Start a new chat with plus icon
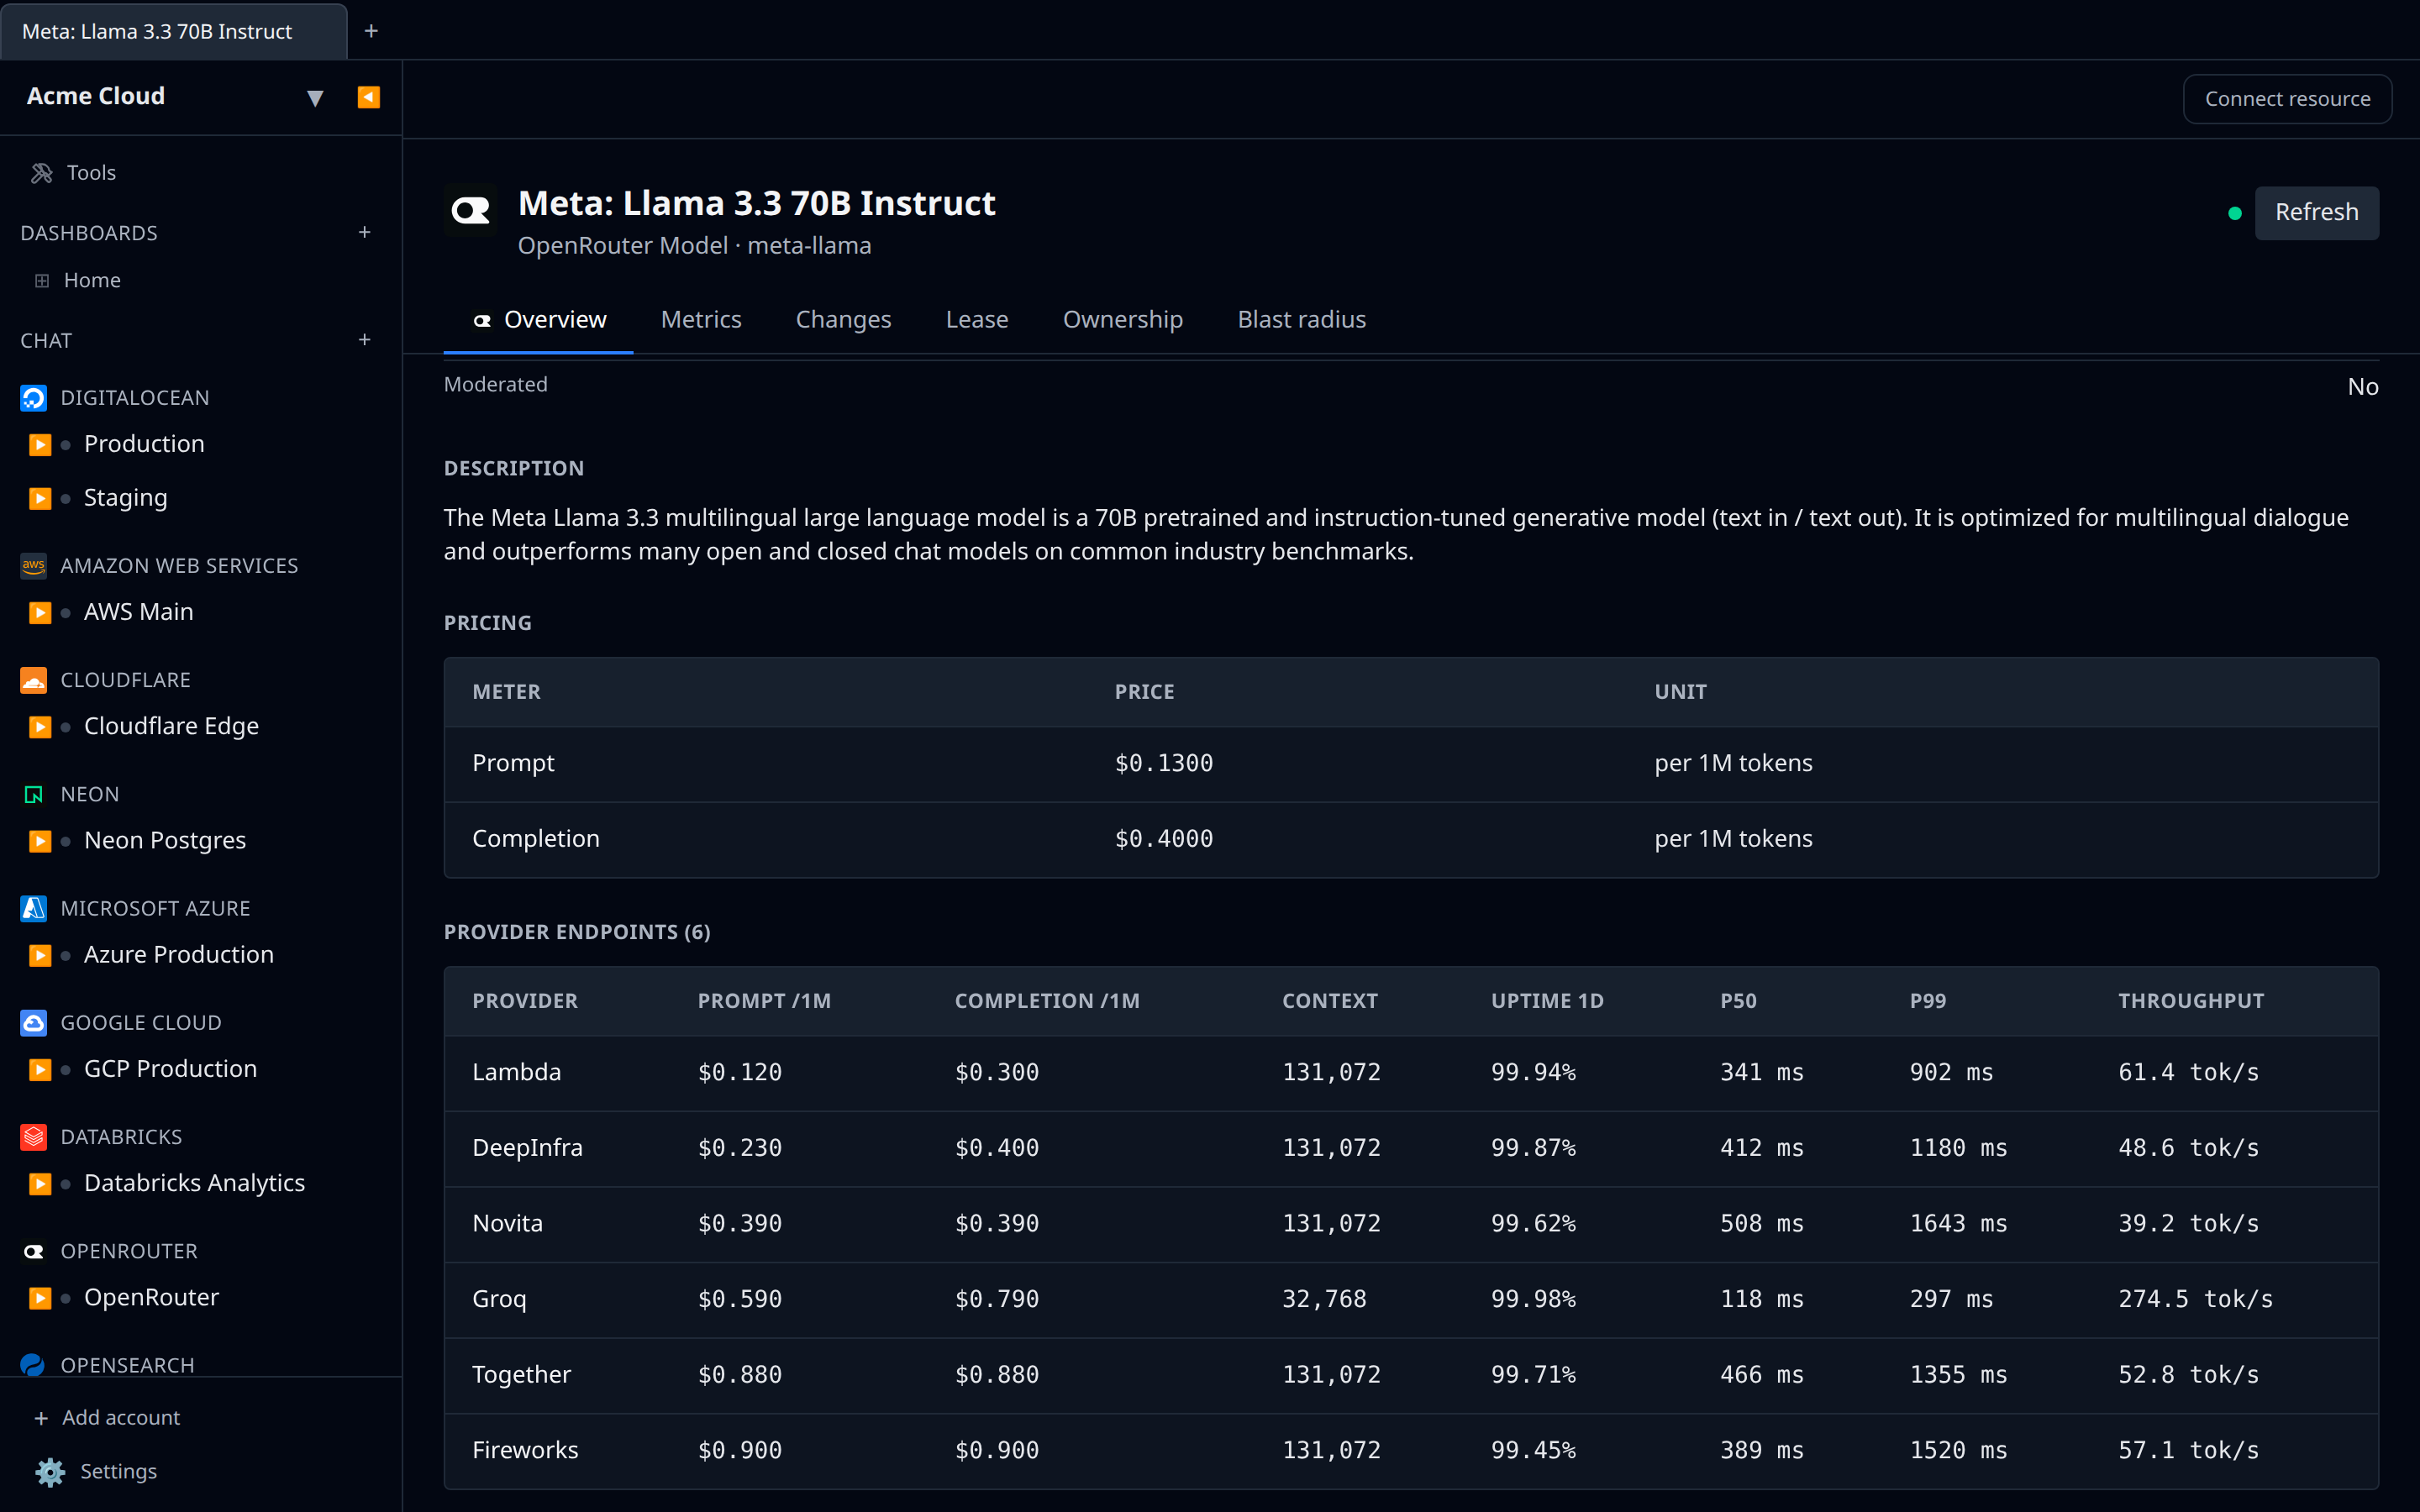This screenshot has width=2420, height=1512. click(x=364, y=340)
